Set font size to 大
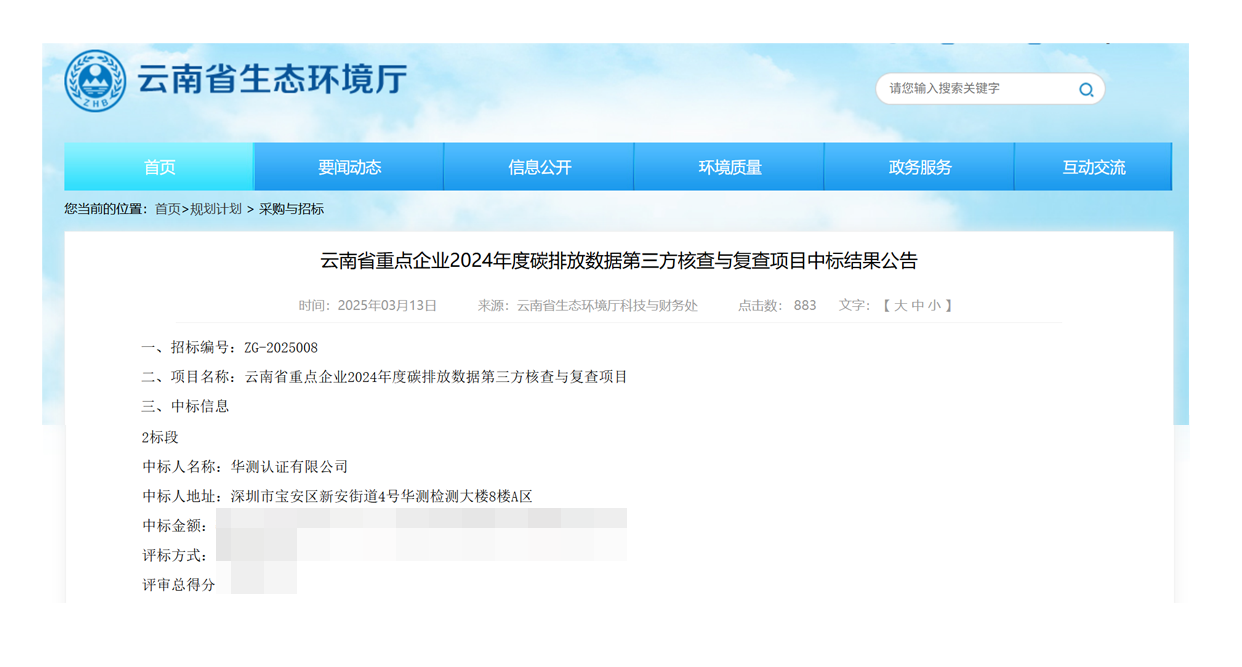This screenshot has width=1242, height=667. 900,306
